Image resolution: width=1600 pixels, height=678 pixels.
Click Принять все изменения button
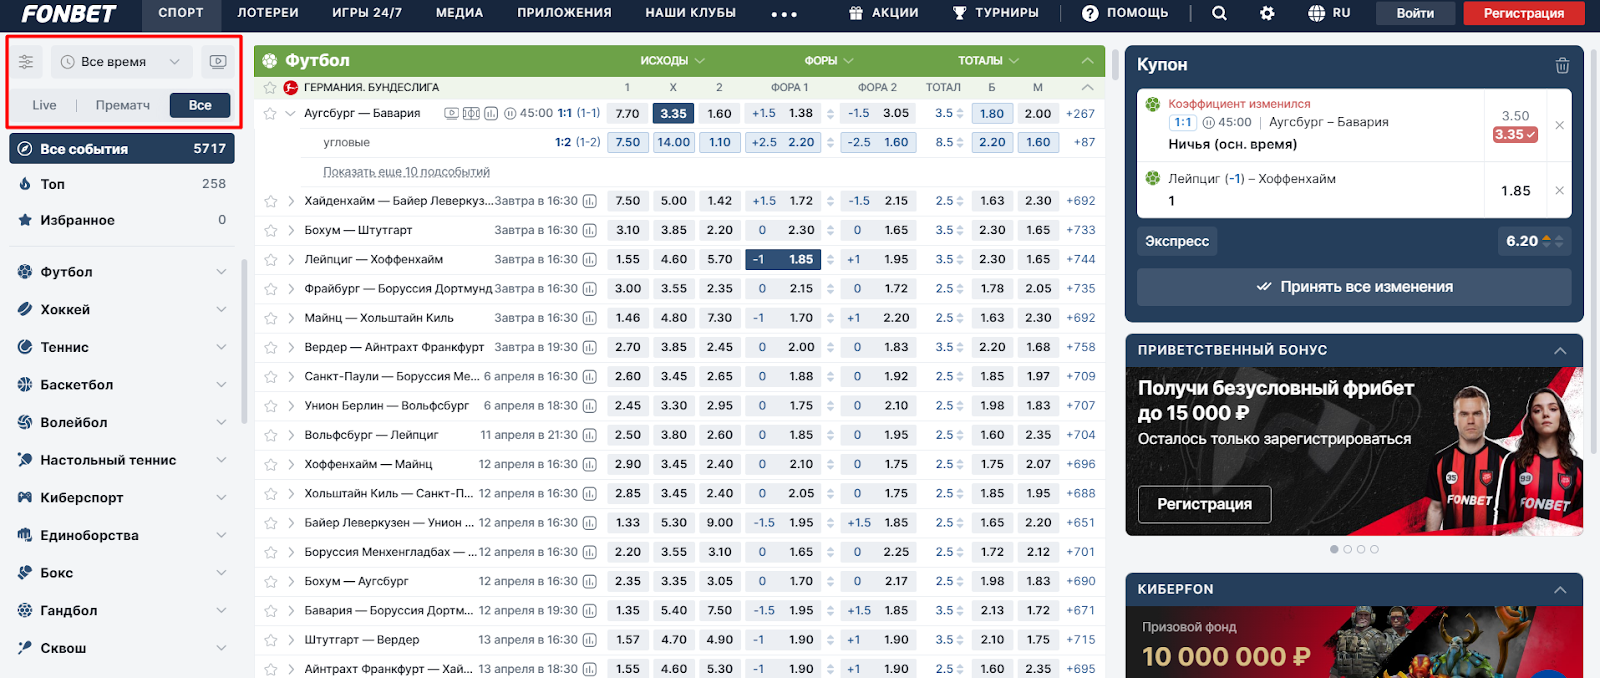(1354, 287)
